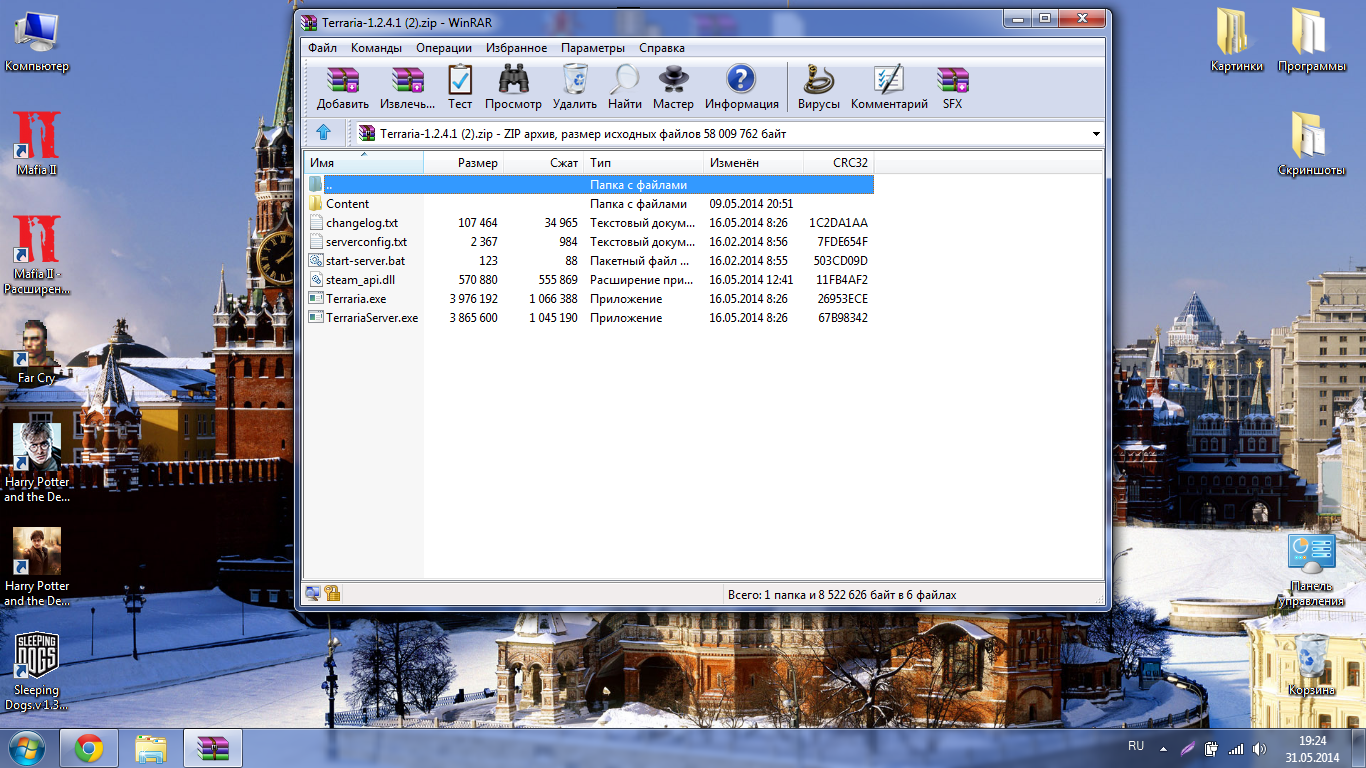Click the SFX archive icon
Viewport: 1366px width, 768px height.
click(x=952, y=87)
